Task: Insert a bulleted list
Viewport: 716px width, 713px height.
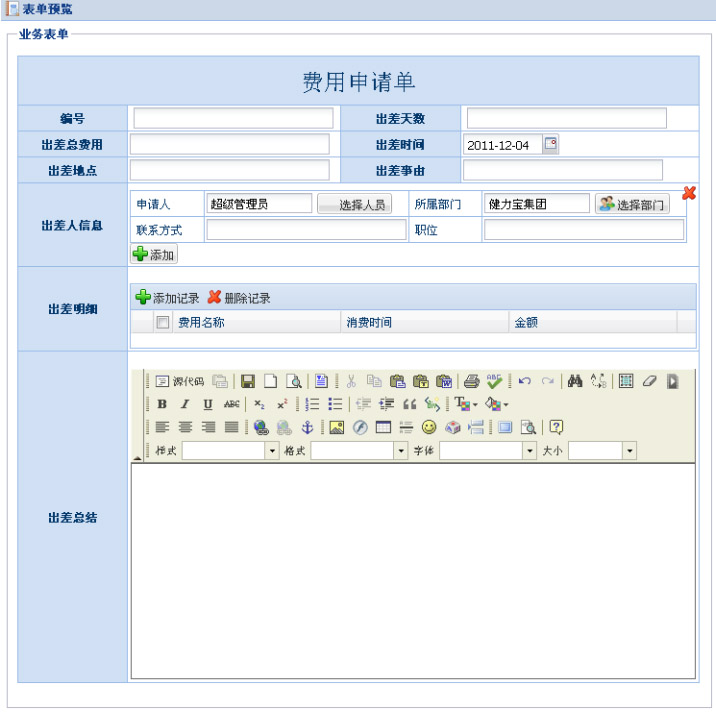Action: coord(335,404)
